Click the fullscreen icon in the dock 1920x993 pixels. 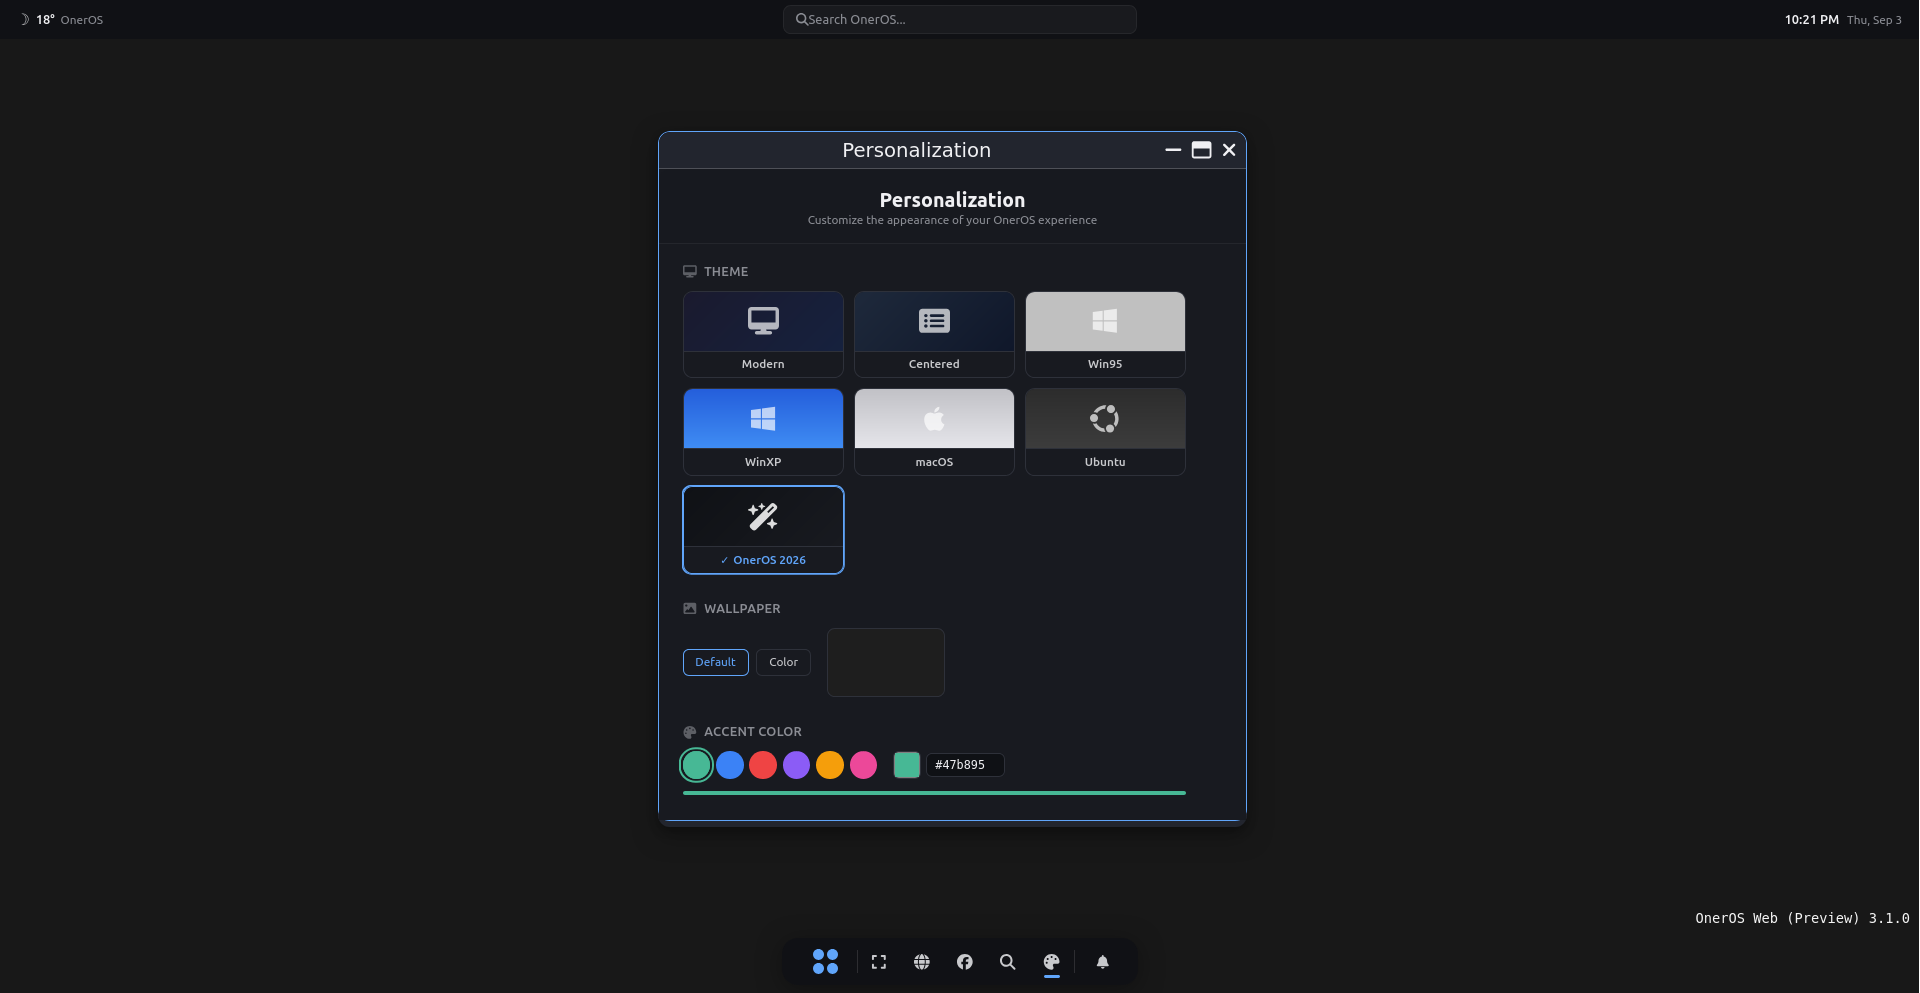click(x=879, y=962)
